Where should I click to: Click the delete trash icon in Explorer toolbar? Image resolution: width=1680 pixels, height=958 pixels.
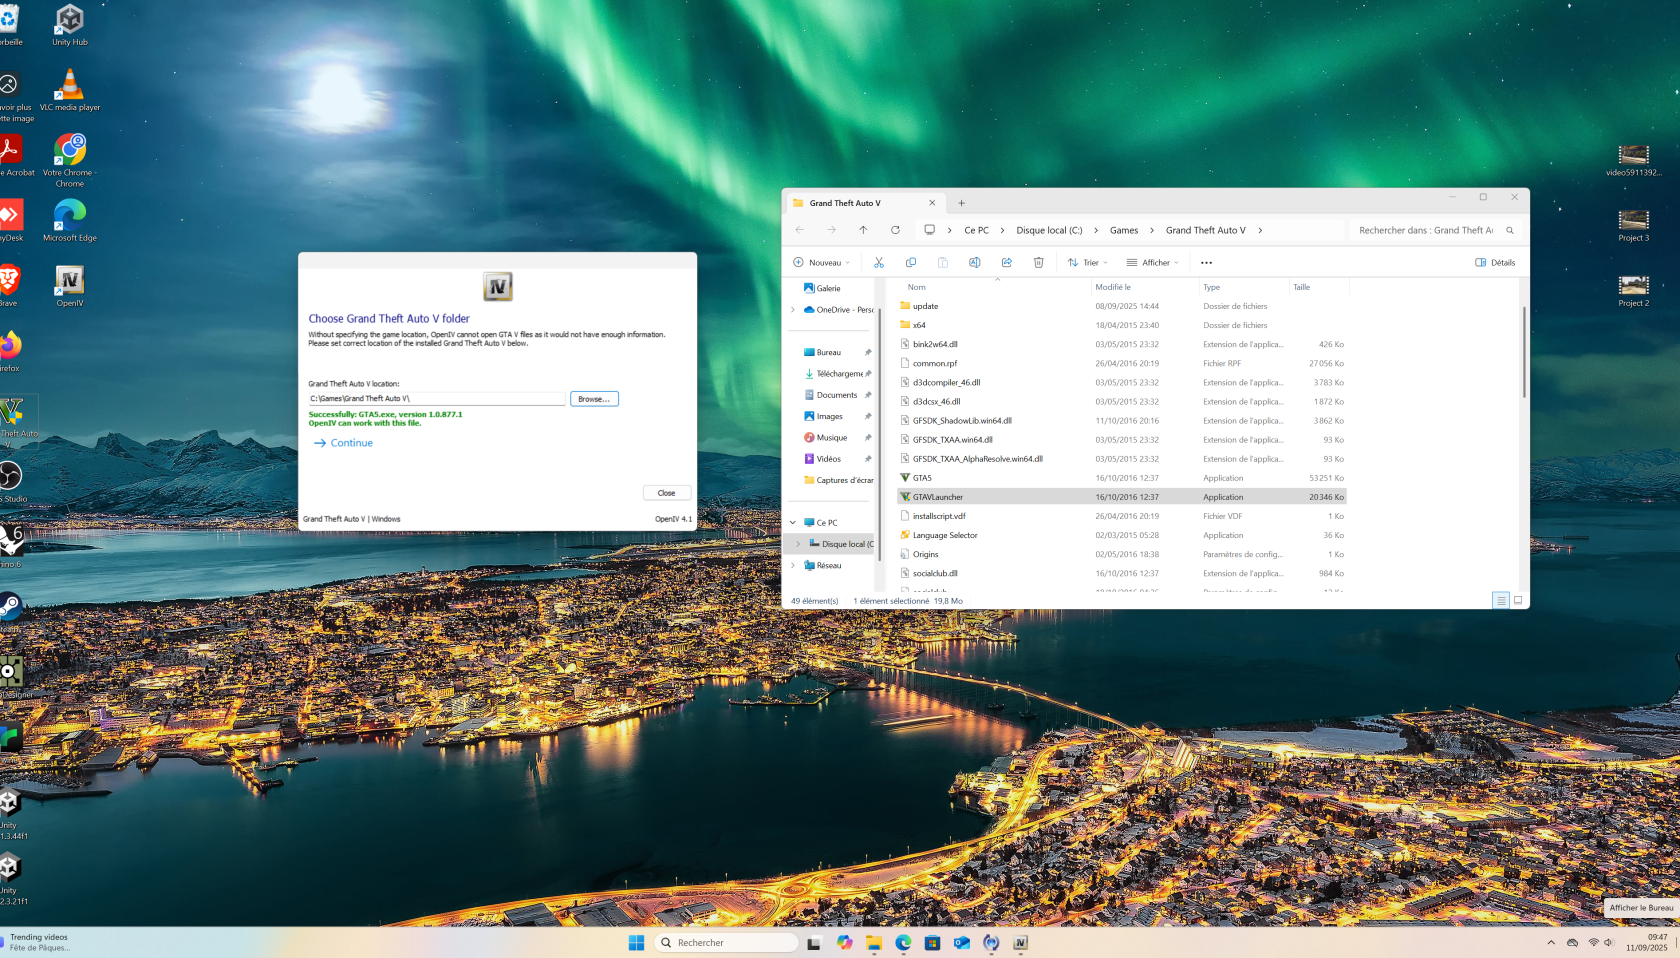(x=1038, y=263)
